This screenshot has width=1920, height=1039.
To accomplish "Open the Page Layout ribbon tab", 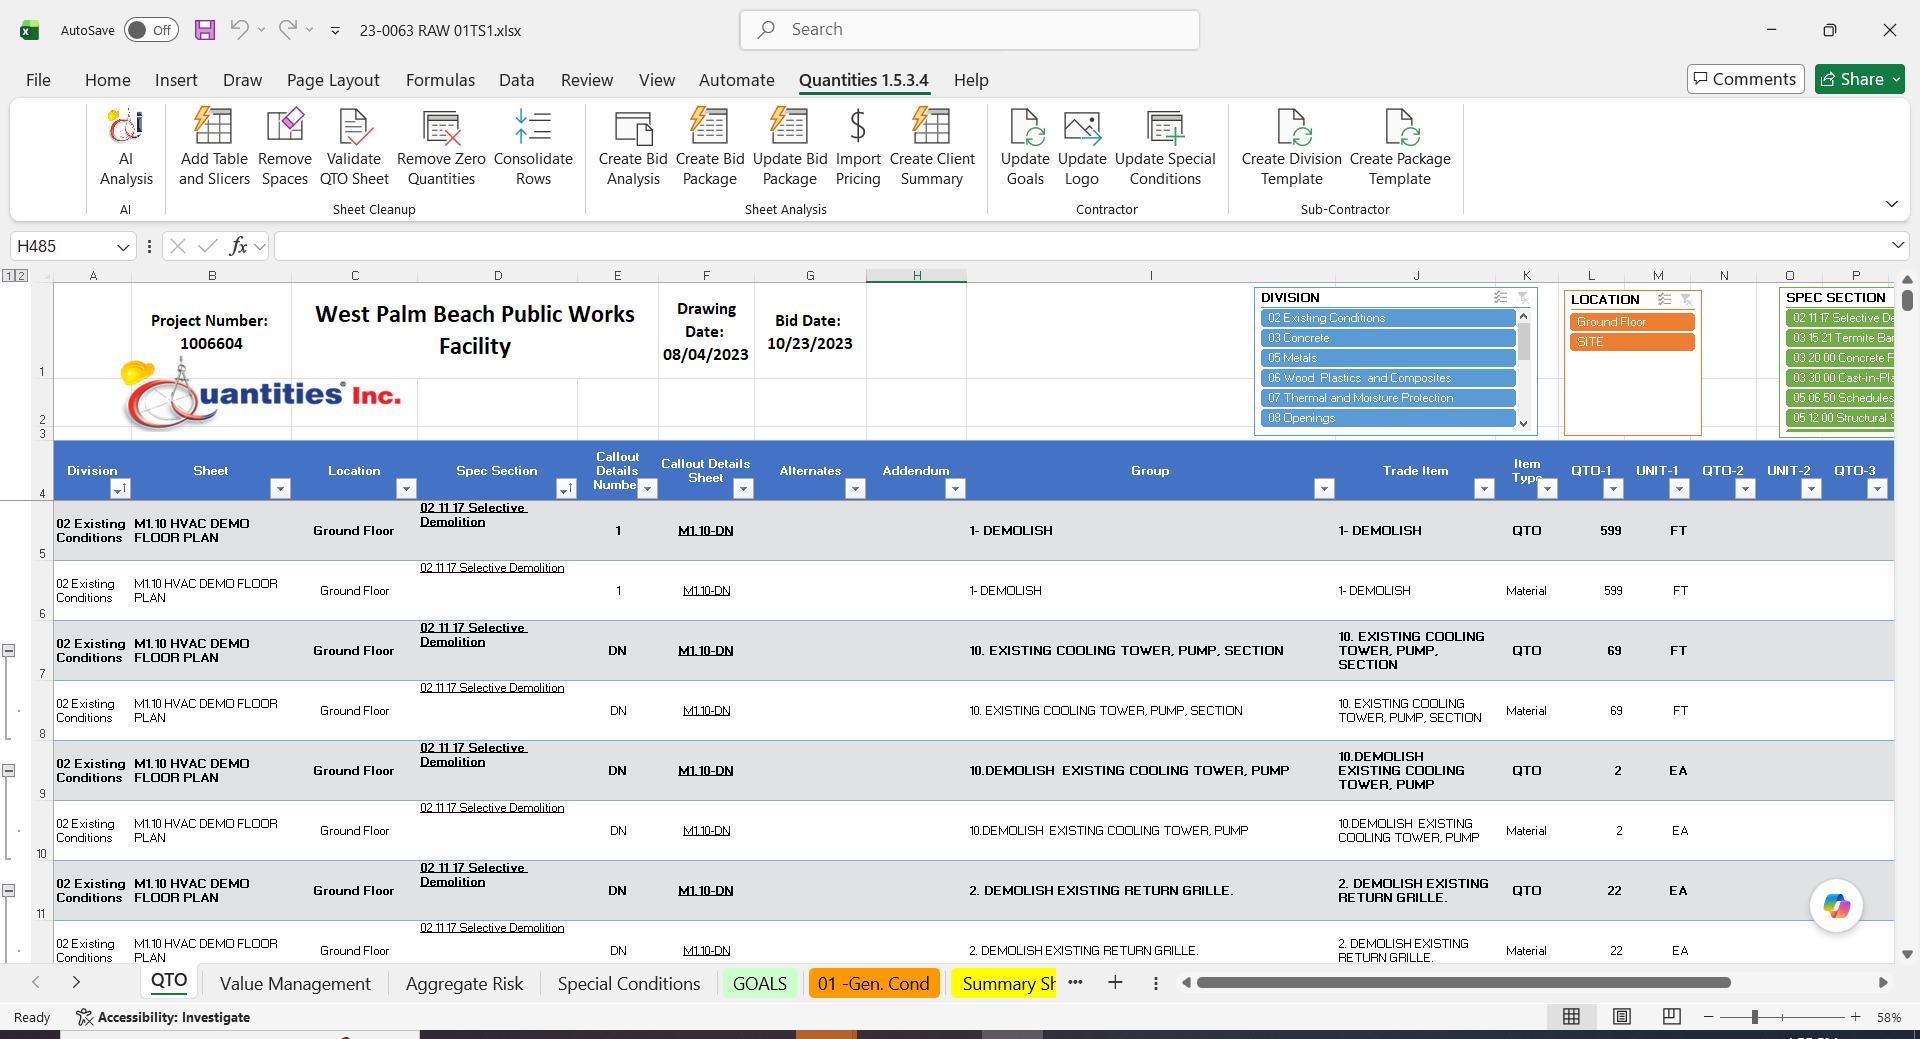I will point(333,80).
